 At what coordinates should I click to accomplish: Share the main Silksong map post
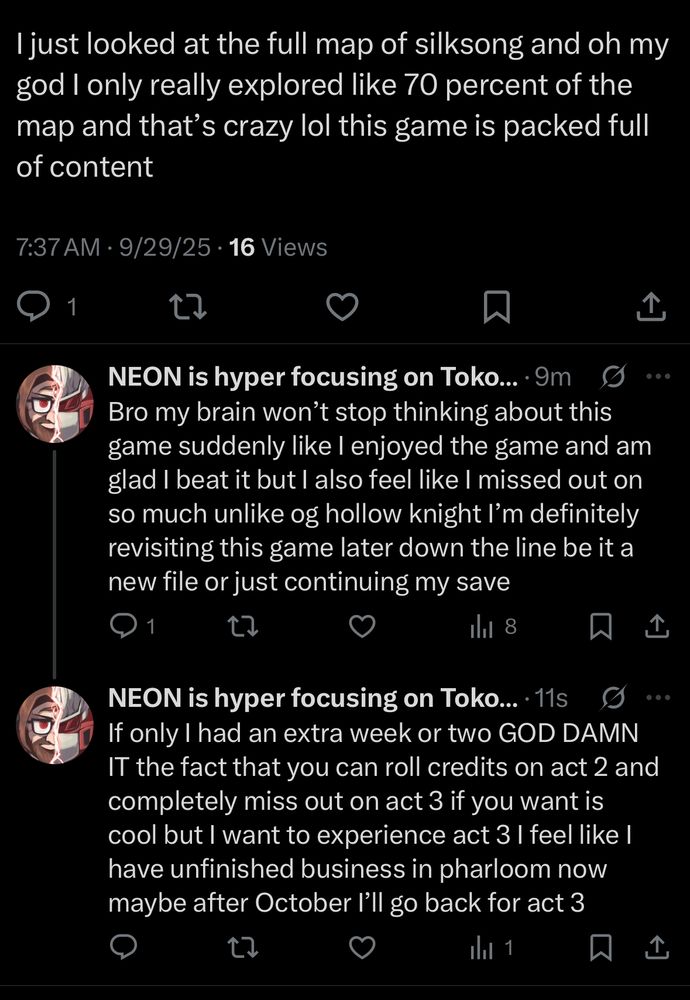coord(651,308)
